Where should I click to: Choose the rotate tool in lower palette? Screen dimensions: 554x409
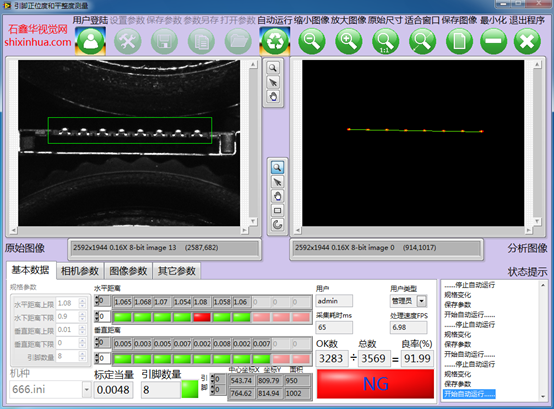pyautogui.click(x=277, y=225)
